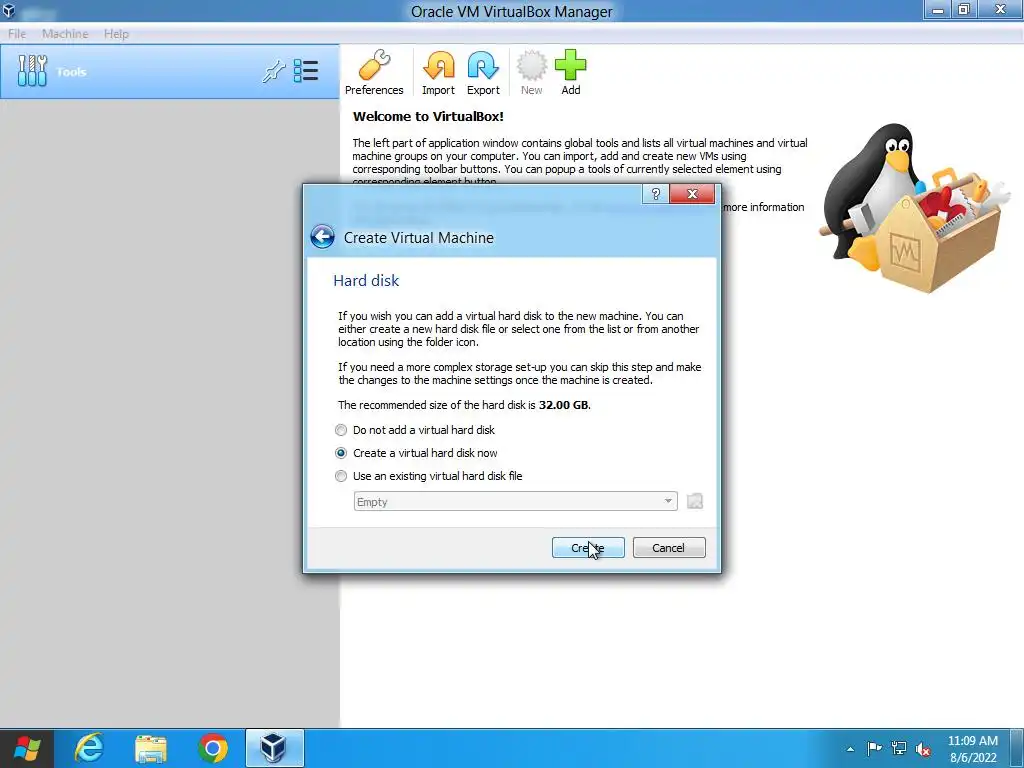Click the Tux penguin toolbox image
The image size is (1024, 768).
click(914, 206)
